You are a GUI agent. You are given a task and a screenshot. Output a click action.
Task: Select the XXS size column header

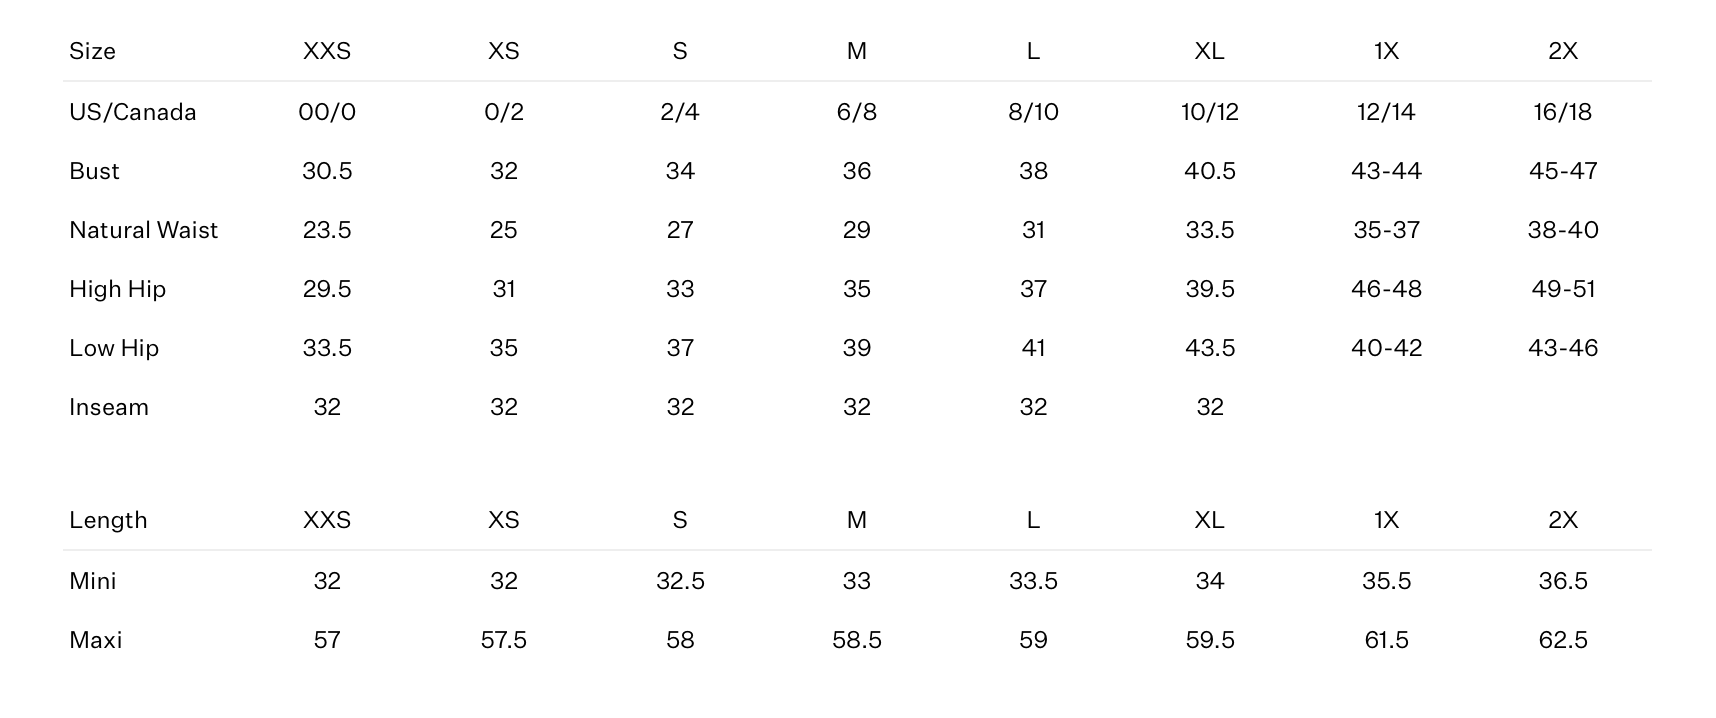(x=327, y=51)
